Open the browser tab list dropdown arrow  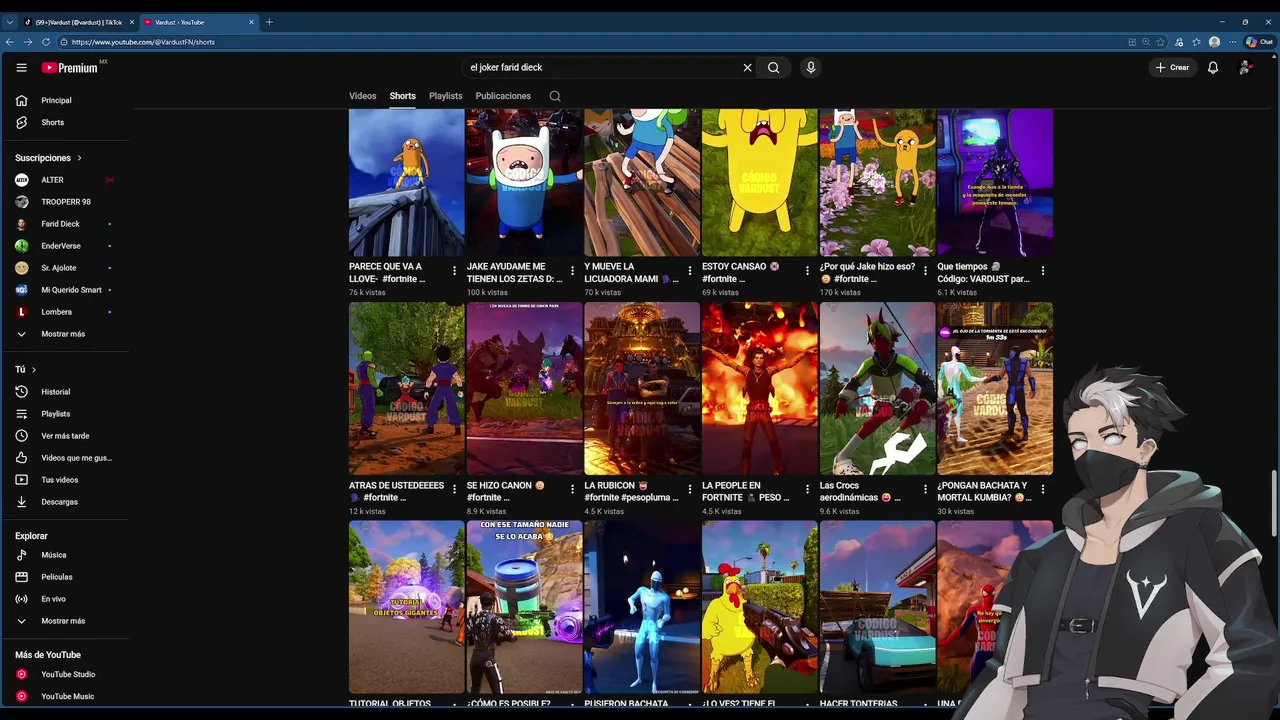coord(10,22)
